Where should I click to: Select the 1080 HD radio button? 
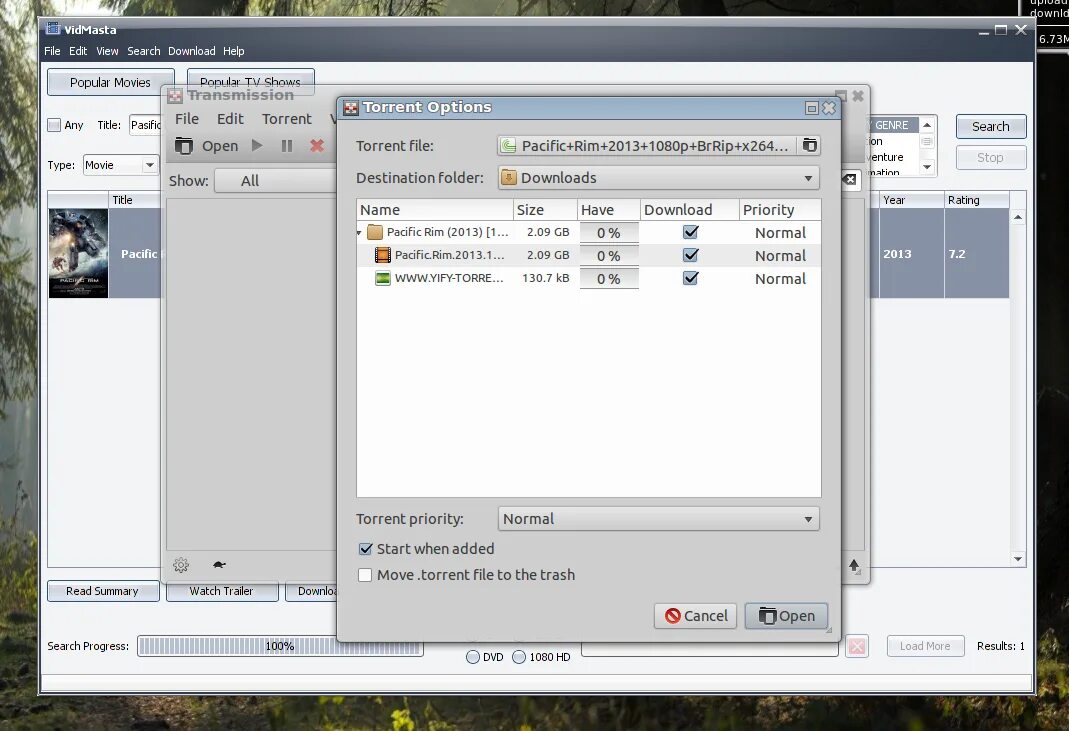click(519, 657)
